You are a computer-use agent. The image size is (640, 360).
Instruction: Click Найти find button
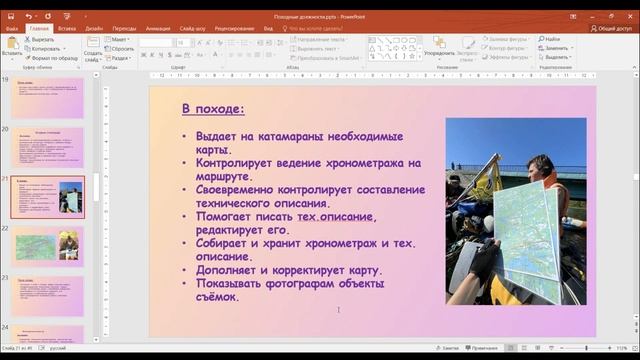(549, 39)
